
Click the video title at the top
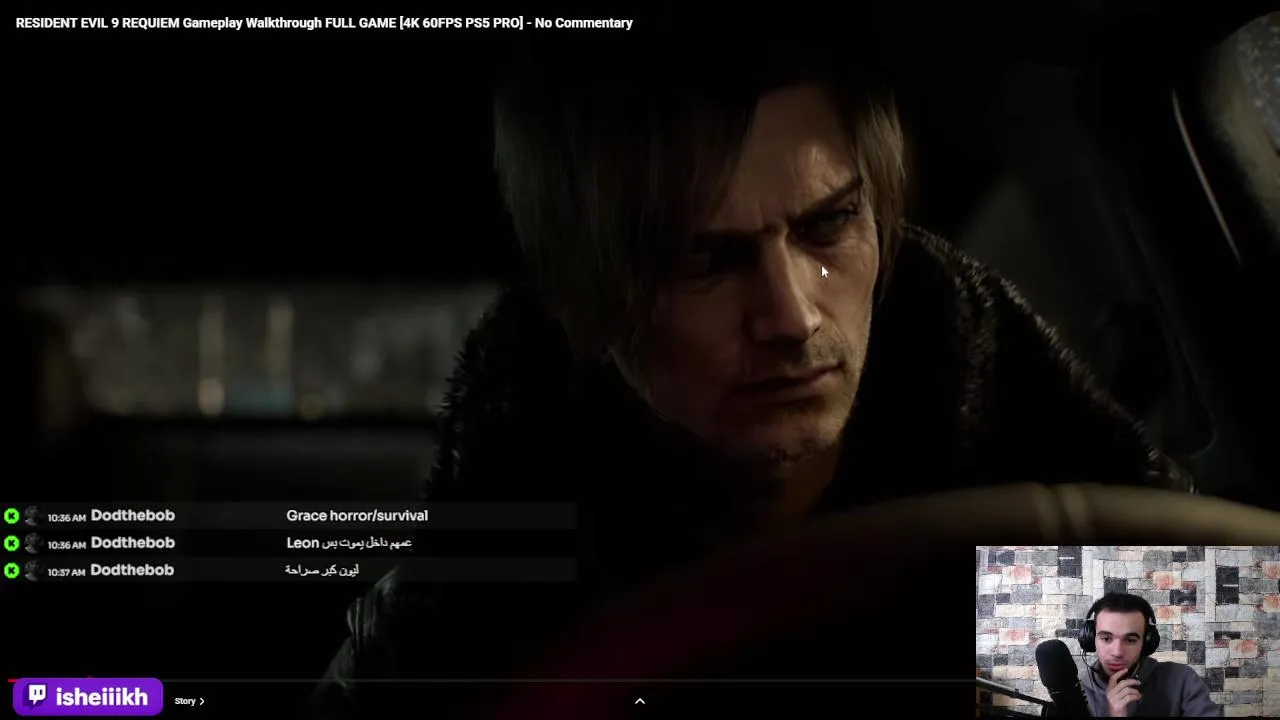[x=324, y=22]
